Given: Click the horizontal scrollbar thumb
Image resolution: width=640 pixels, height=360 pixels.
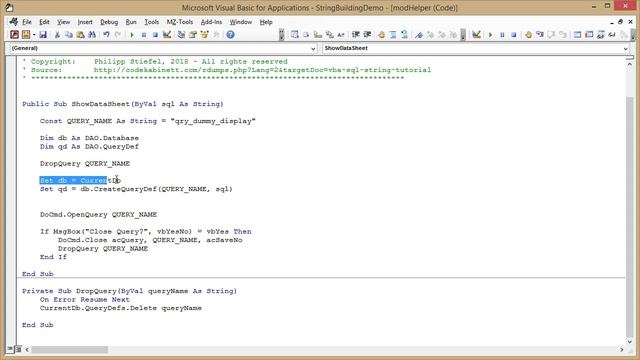Looking at the screenshot, I should click(x=70, y=350).
